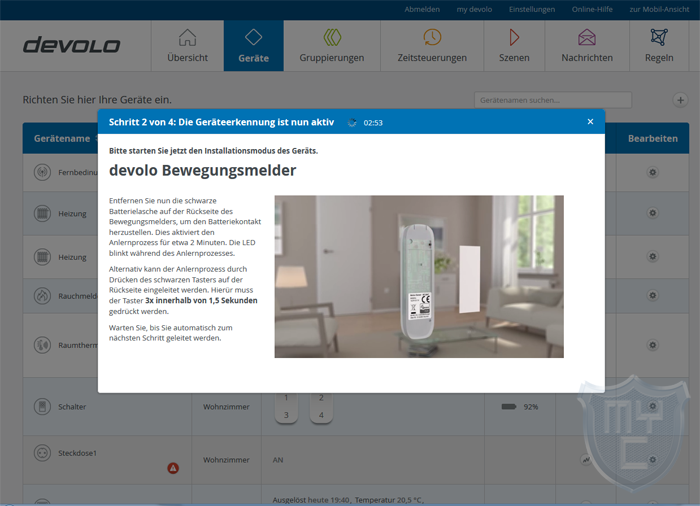This screenshot has height=506, width=700.
Task: Click the 92% battery value
Action: tap(530, 406)
